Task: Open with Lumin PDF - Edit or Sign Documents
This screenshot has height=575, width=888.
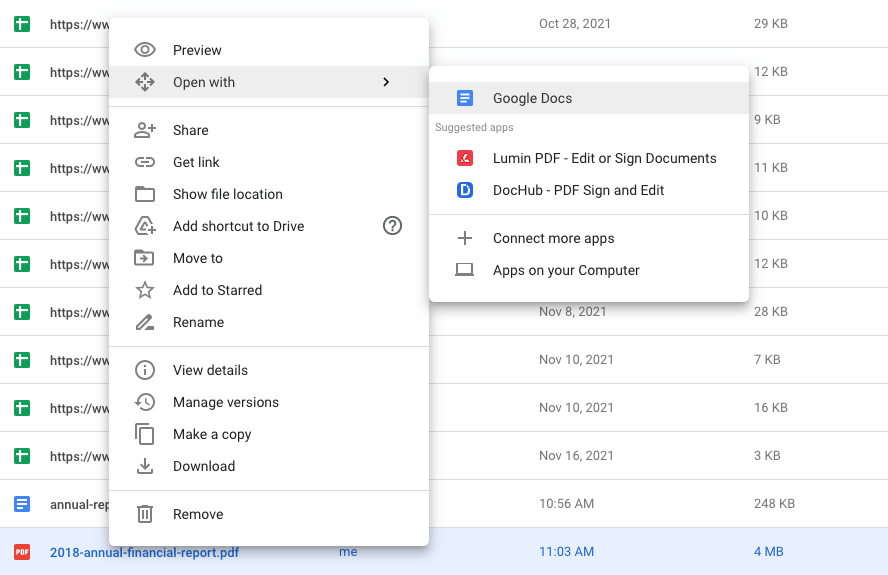Action: click(589, 158)
